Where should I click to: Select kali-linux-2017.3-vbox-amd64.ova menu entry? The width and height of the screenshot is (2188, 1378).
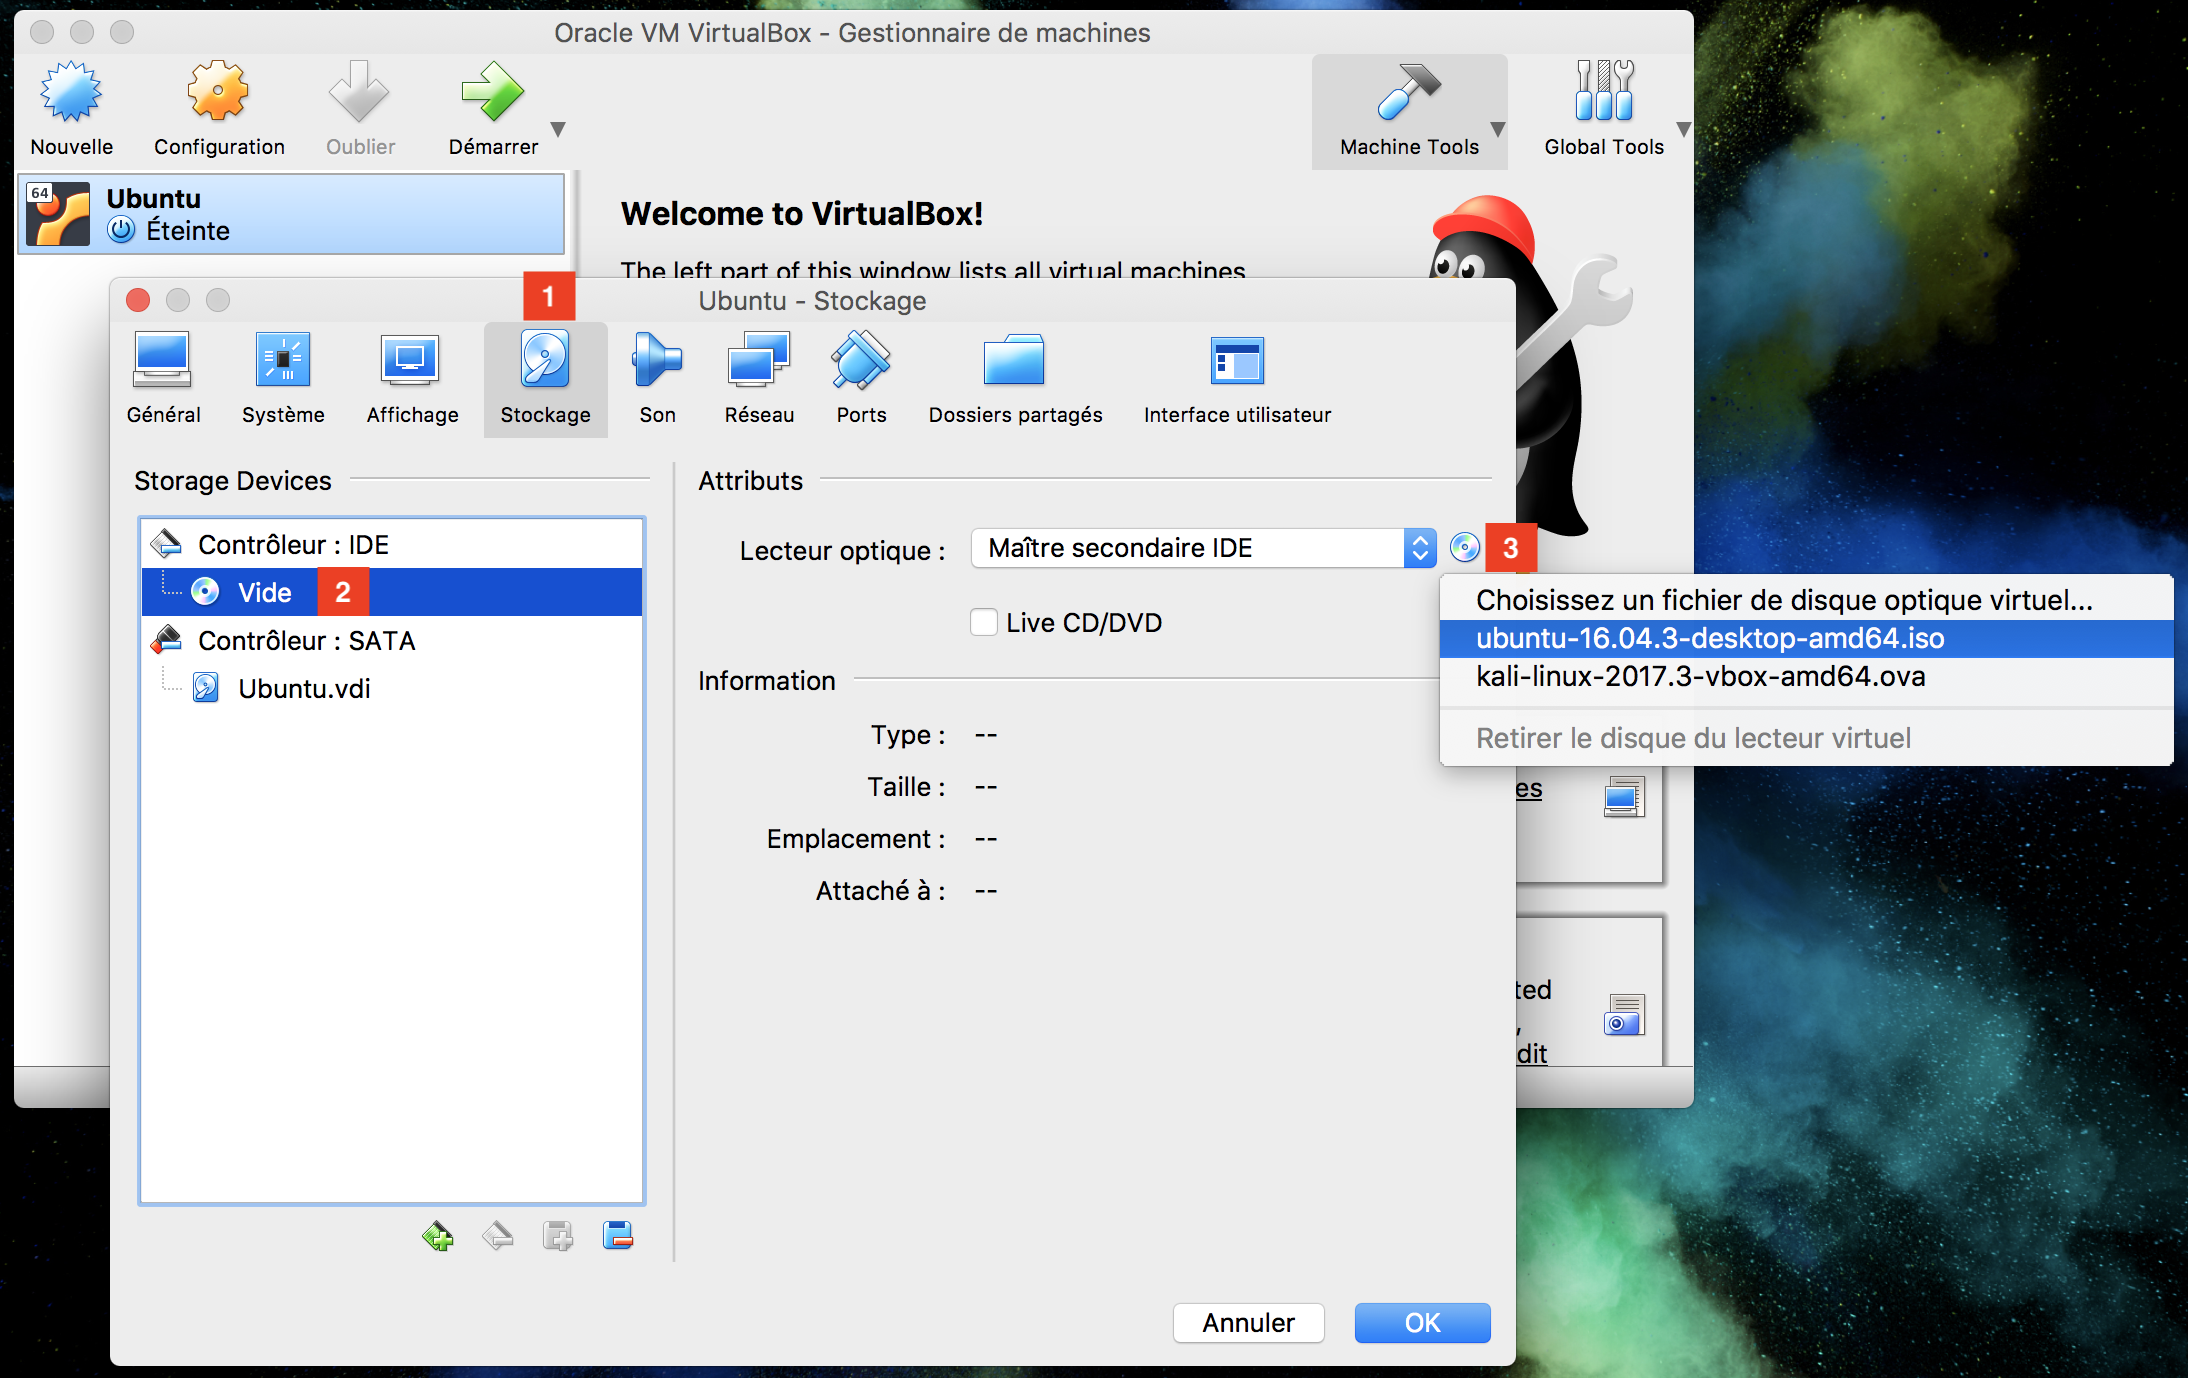(1806, 676)
